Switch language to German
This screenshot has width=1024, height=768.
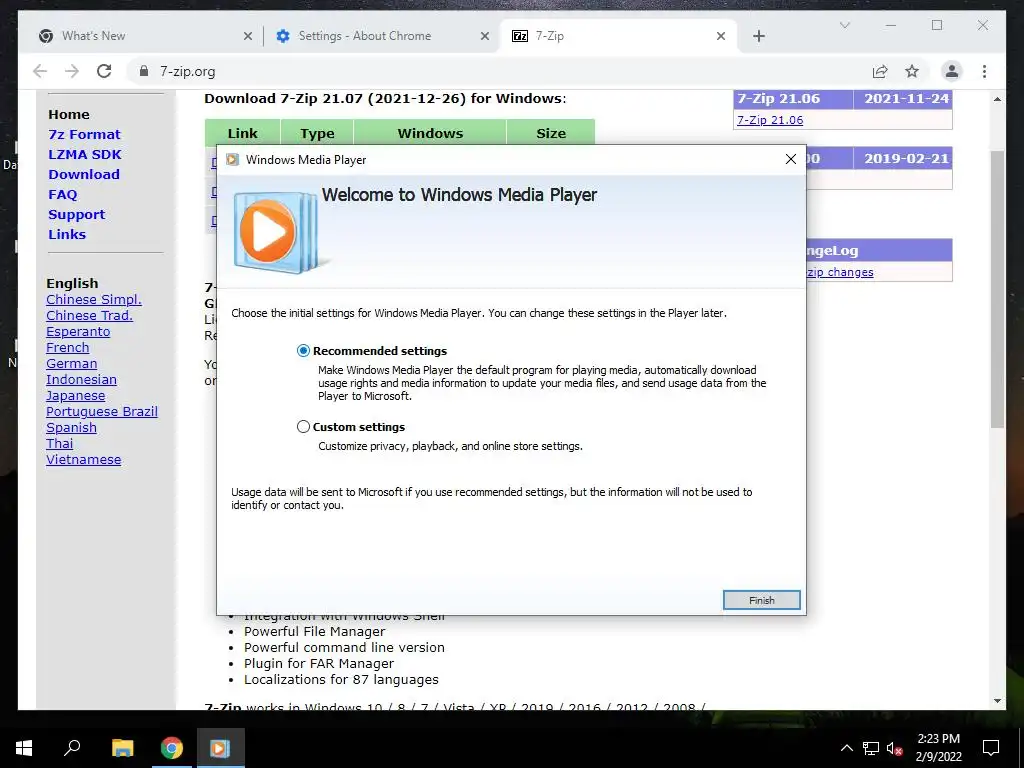point(71,364)
